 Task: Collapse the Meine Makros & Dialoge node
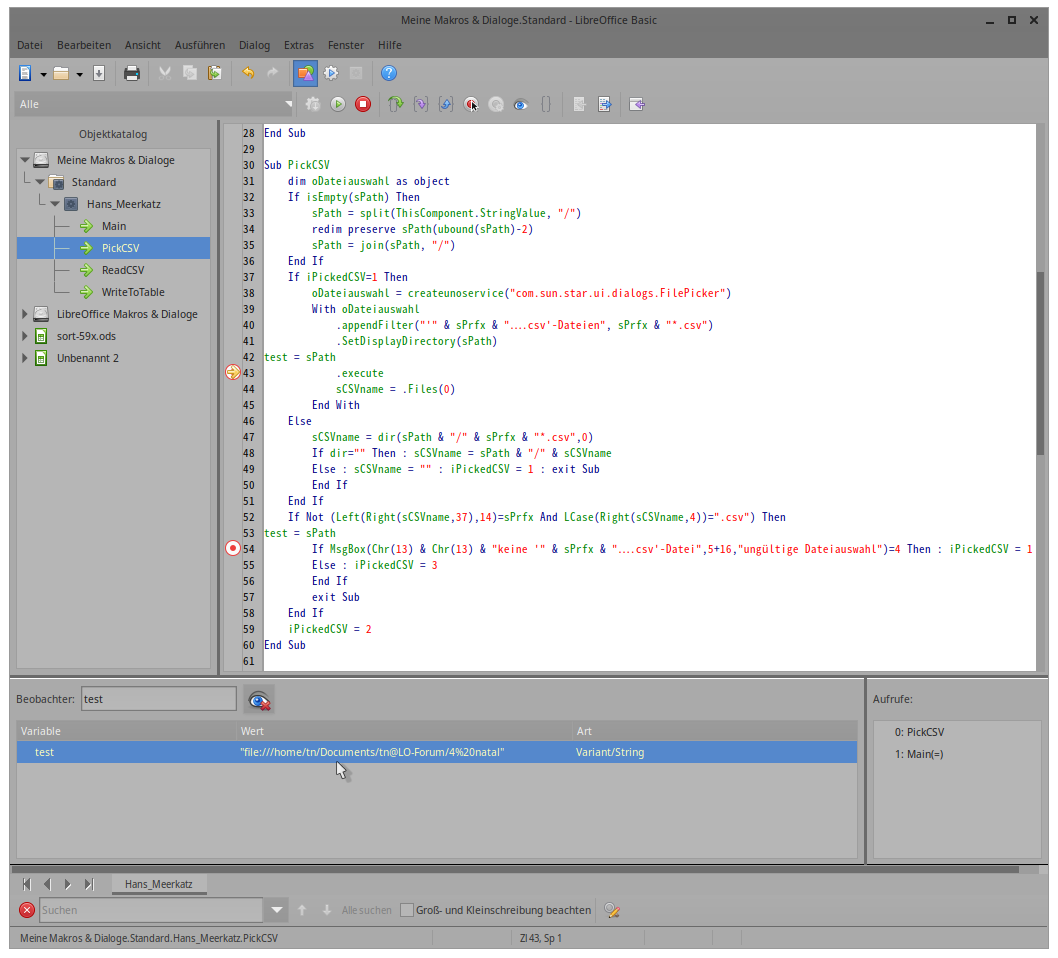pos(25,160)
